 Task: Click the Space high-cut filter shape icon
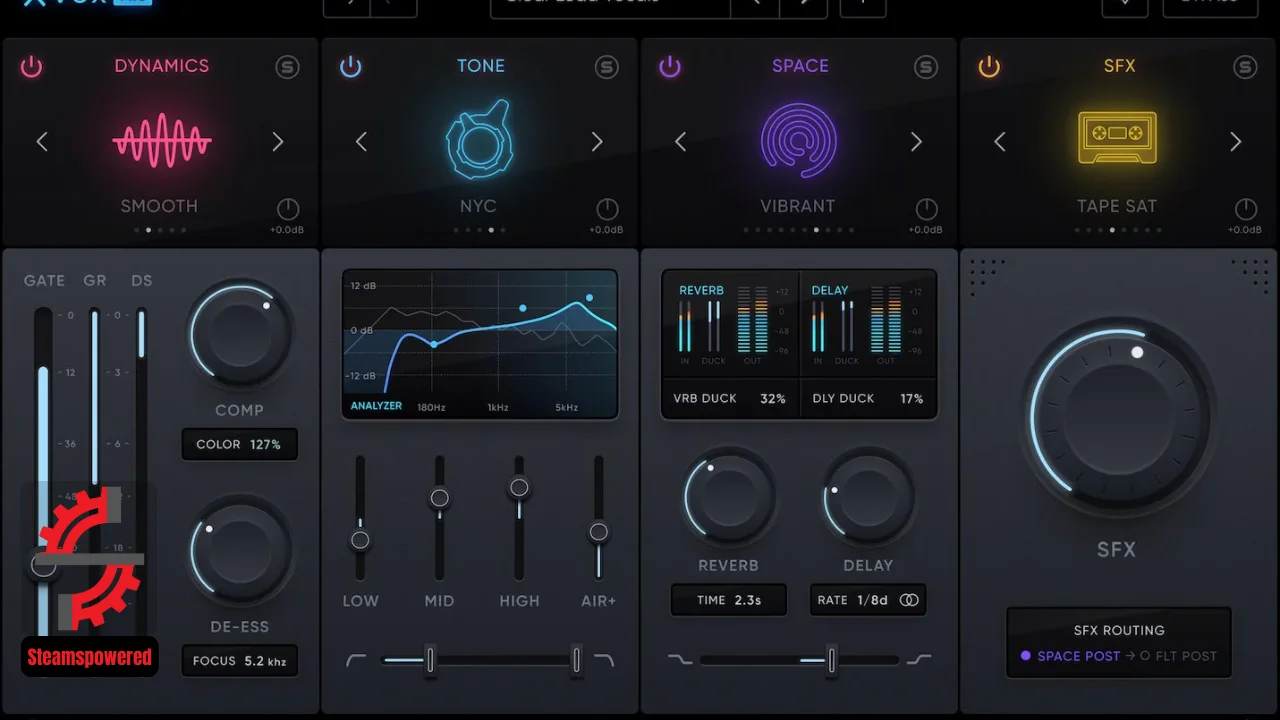tap(919, 660)
